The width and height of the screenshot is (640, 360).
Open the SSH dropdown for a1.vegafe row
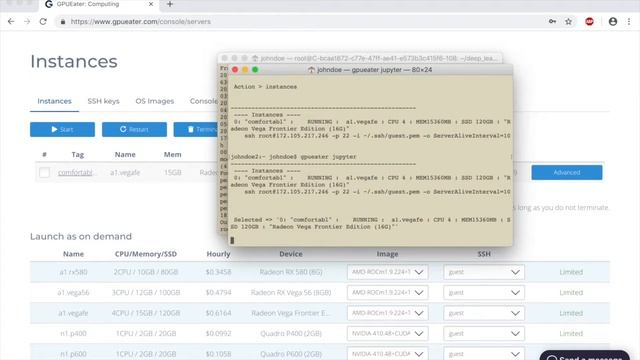pos(484,313)
